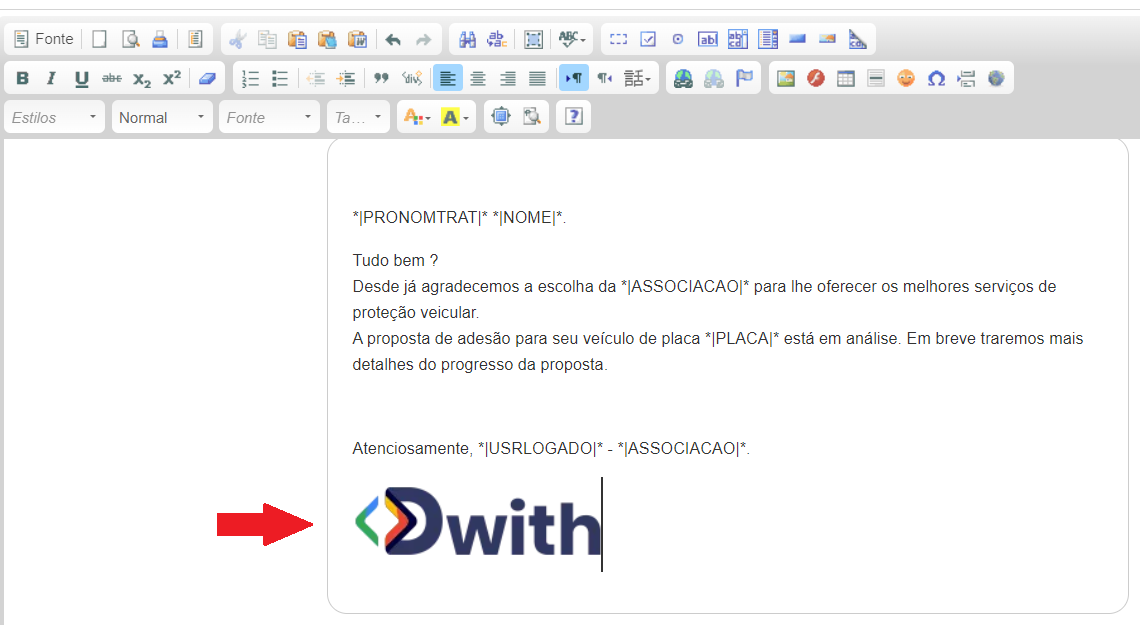Open Find with the binoculars icon
This screenshot has width=1140, height=625.
[x=467, y=39]
